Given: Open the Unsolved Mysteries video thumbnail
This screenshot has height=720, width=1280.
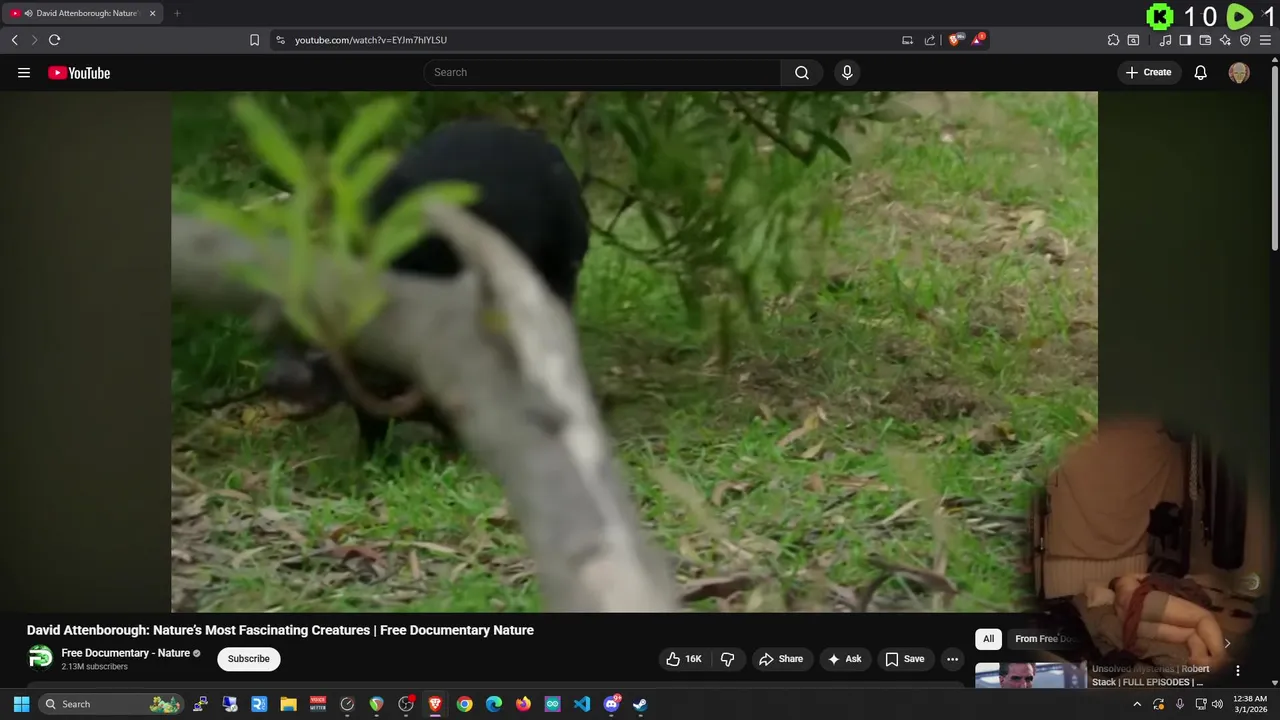Looking at the screenshot, I should (1031, 675).
